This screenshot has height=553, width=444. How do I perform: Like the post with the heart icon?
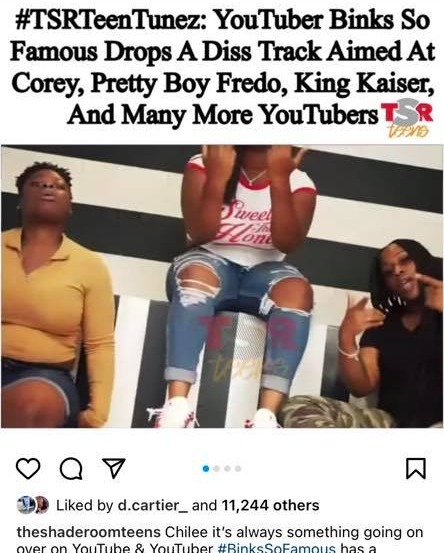[x=28, y=468]
